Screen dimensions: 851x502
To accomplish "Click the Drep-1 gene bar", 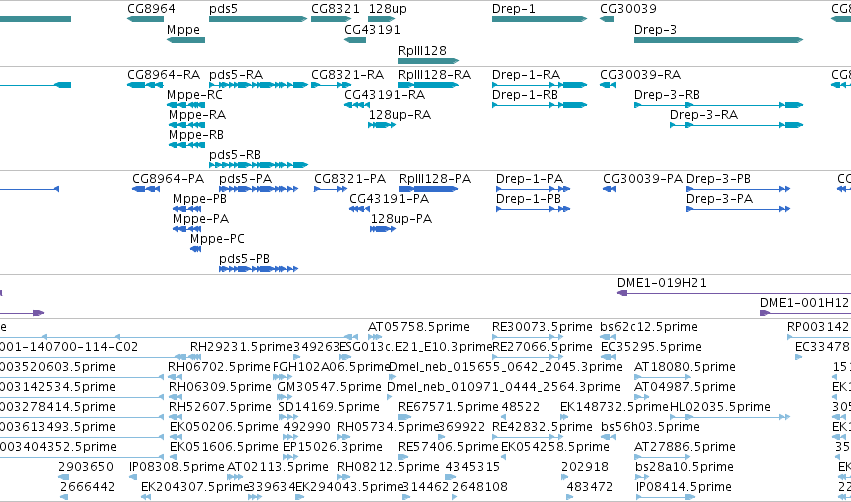I will click(x=539, y=19).
